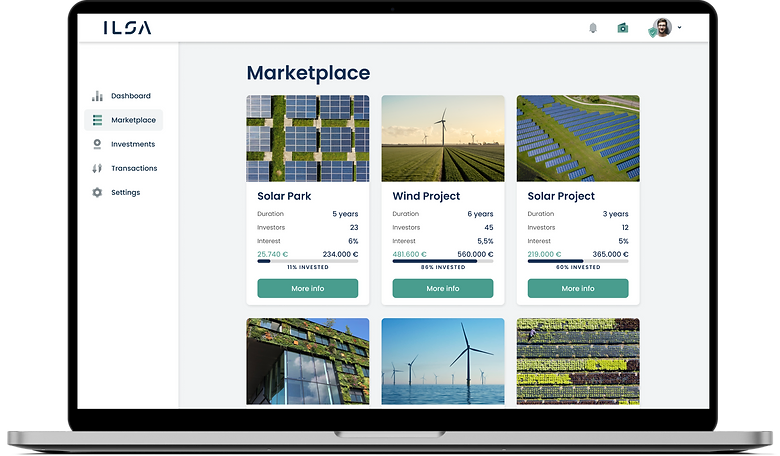The image size is (780, 456).
Task: Click the Transactions arrows icon
Action: [x=97, y=168]
